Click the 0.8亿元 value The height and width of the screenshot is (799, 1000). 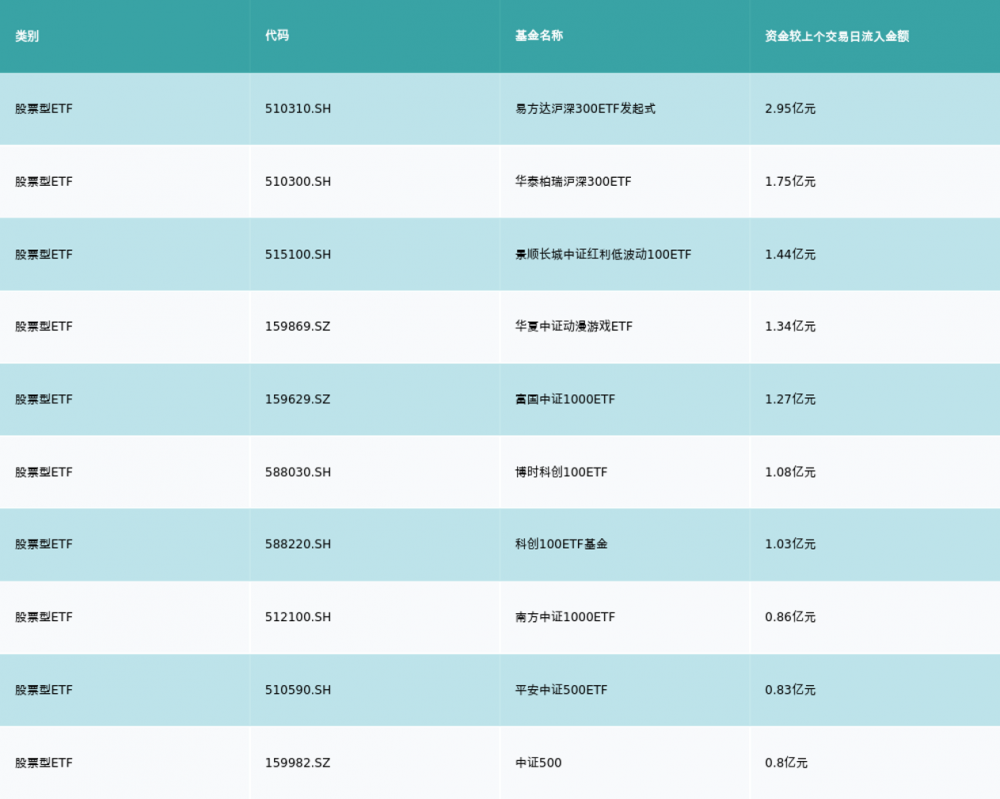click(786, 763)
